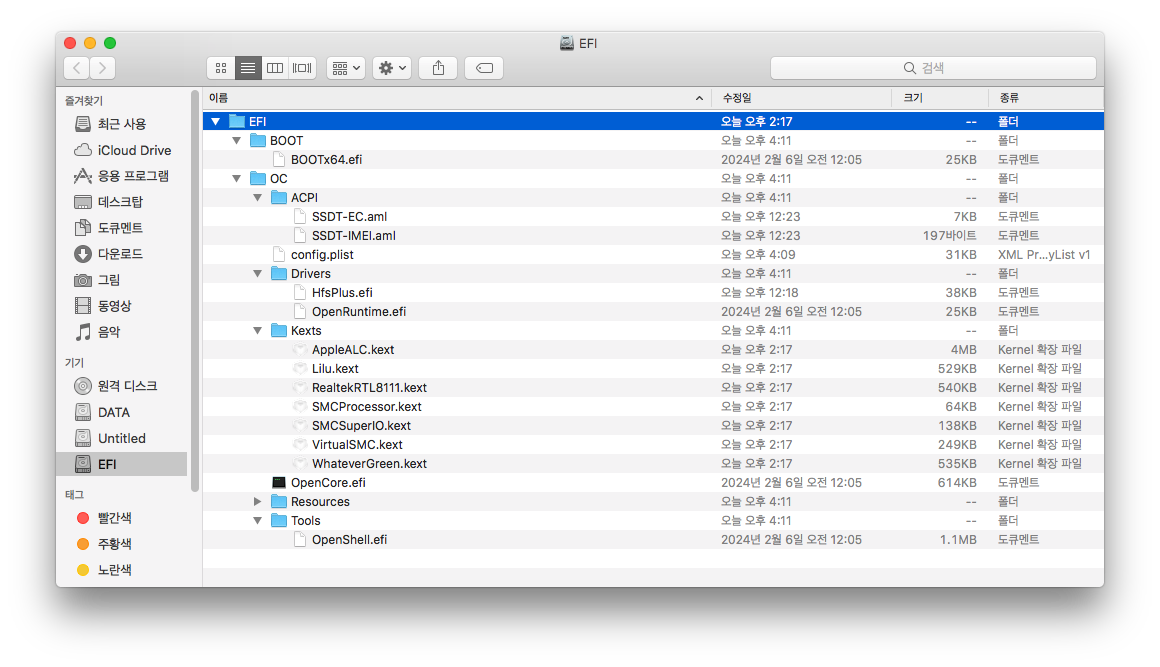This screenshot has width=1160, height=667.
Task: Select EFI volume in sidebar
Action: click(122, 464)
